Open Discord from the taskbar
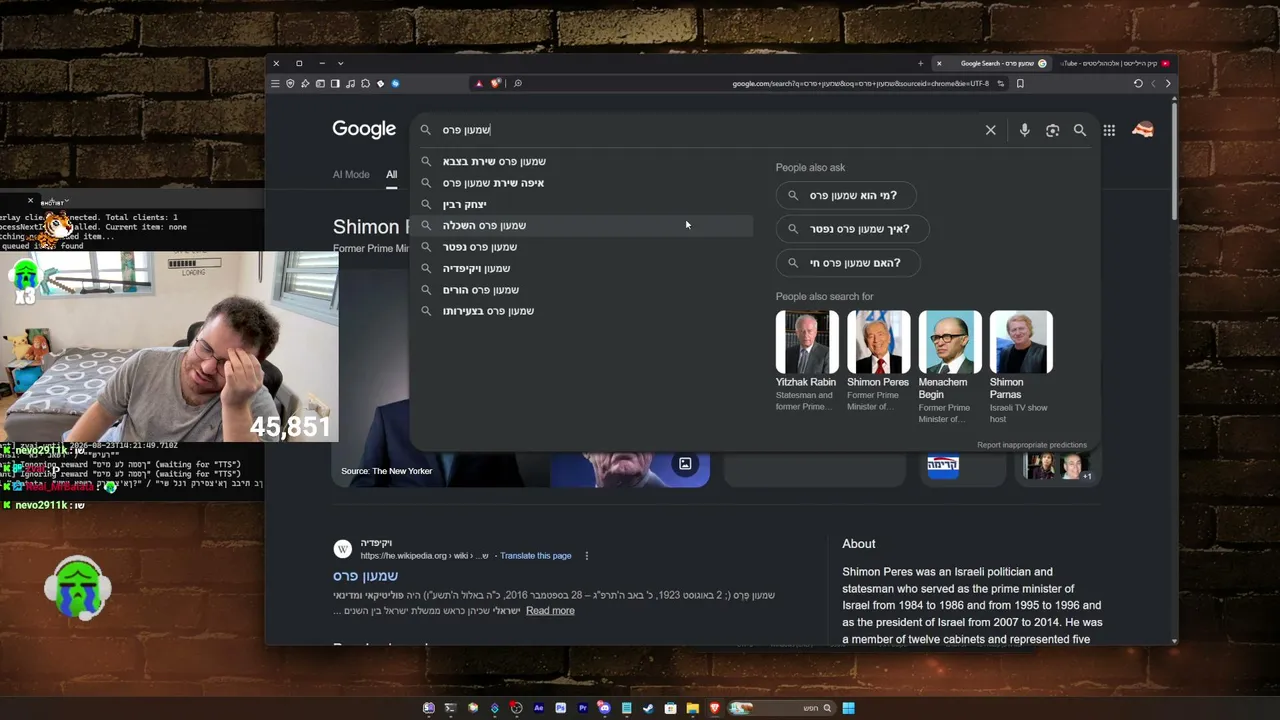Viewport: 1280px width, 720px height. [x=604, y=708]
